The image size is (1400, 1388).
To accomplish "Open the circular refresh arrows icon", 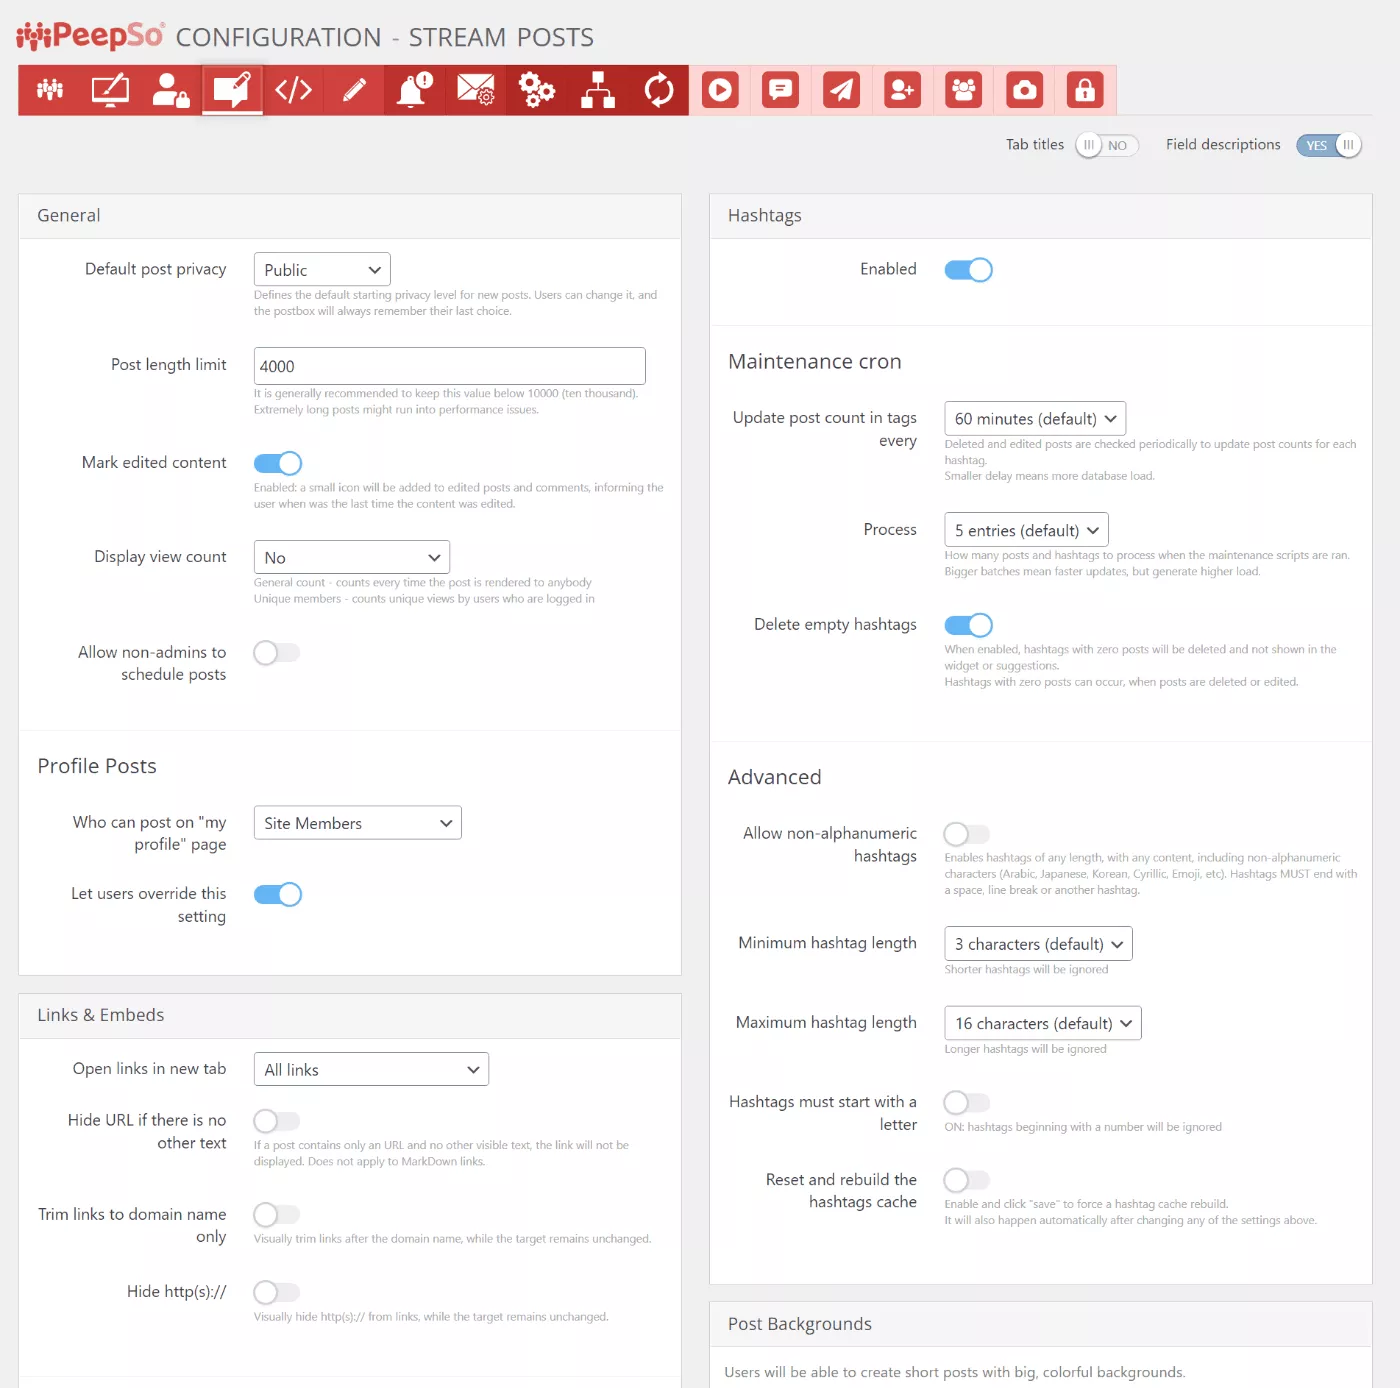I will [x=659, y=90].
